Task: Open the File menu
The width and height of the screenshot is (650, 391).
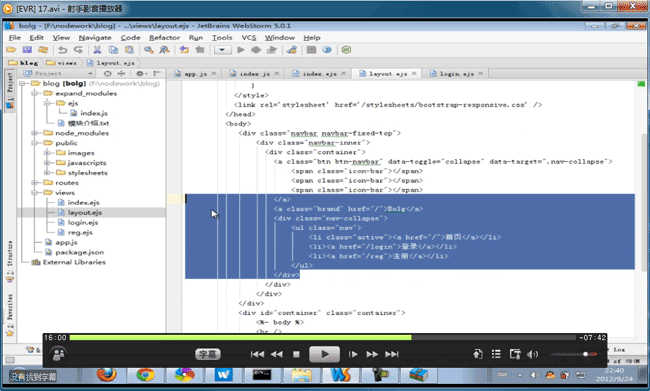Action: (x=15, y=37)
